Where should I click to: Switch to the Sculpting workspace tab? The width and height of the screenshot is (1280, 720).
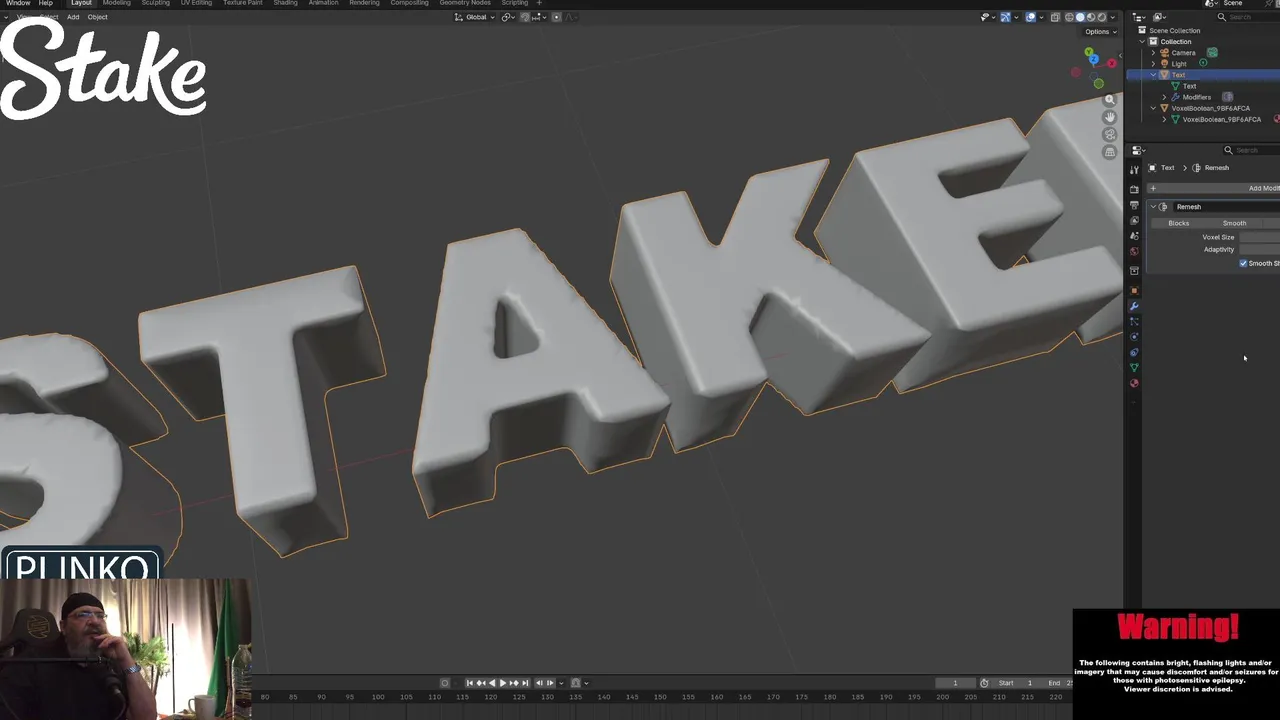[x=155, y=3]
